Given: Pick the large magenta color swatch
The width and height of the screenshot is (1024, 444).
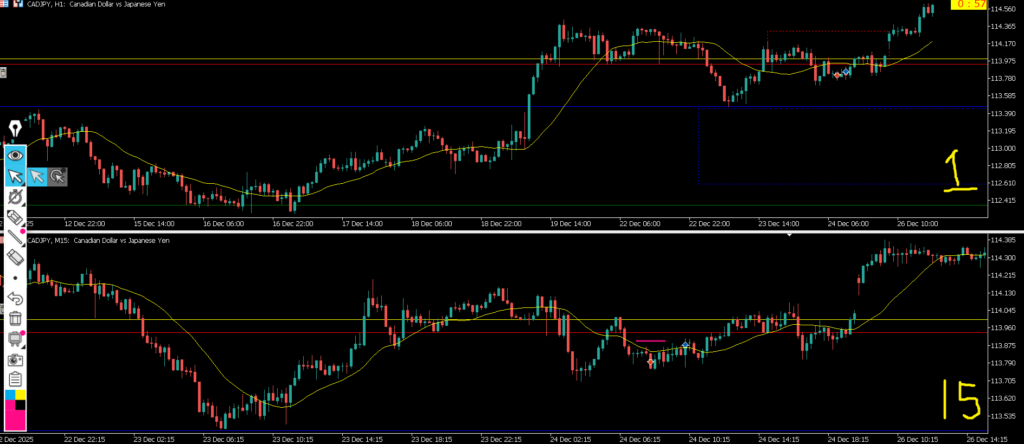Looking at the screenshot, I should pyautogui.click(x=15, y=419).
